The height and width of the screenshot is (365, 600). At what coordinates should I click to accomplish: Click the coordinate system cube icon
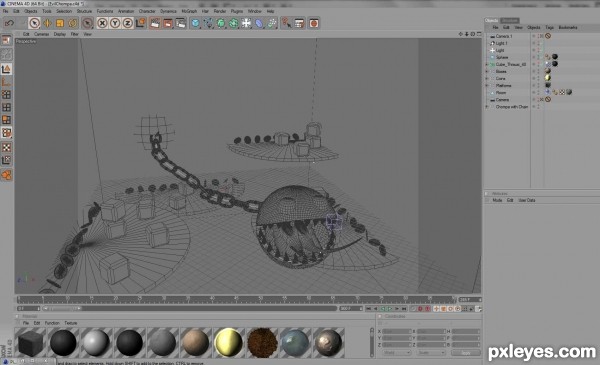140,23
